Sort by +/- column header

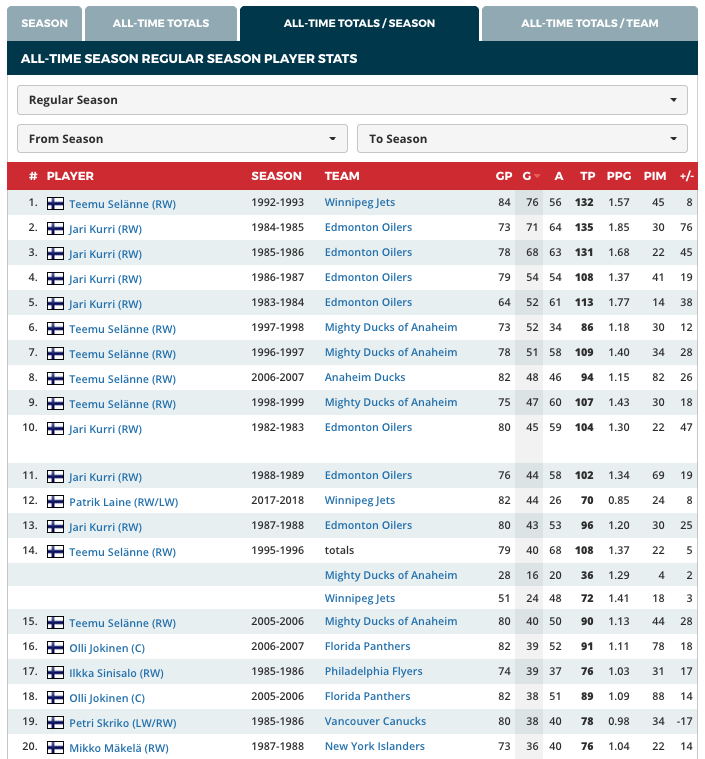687,176
